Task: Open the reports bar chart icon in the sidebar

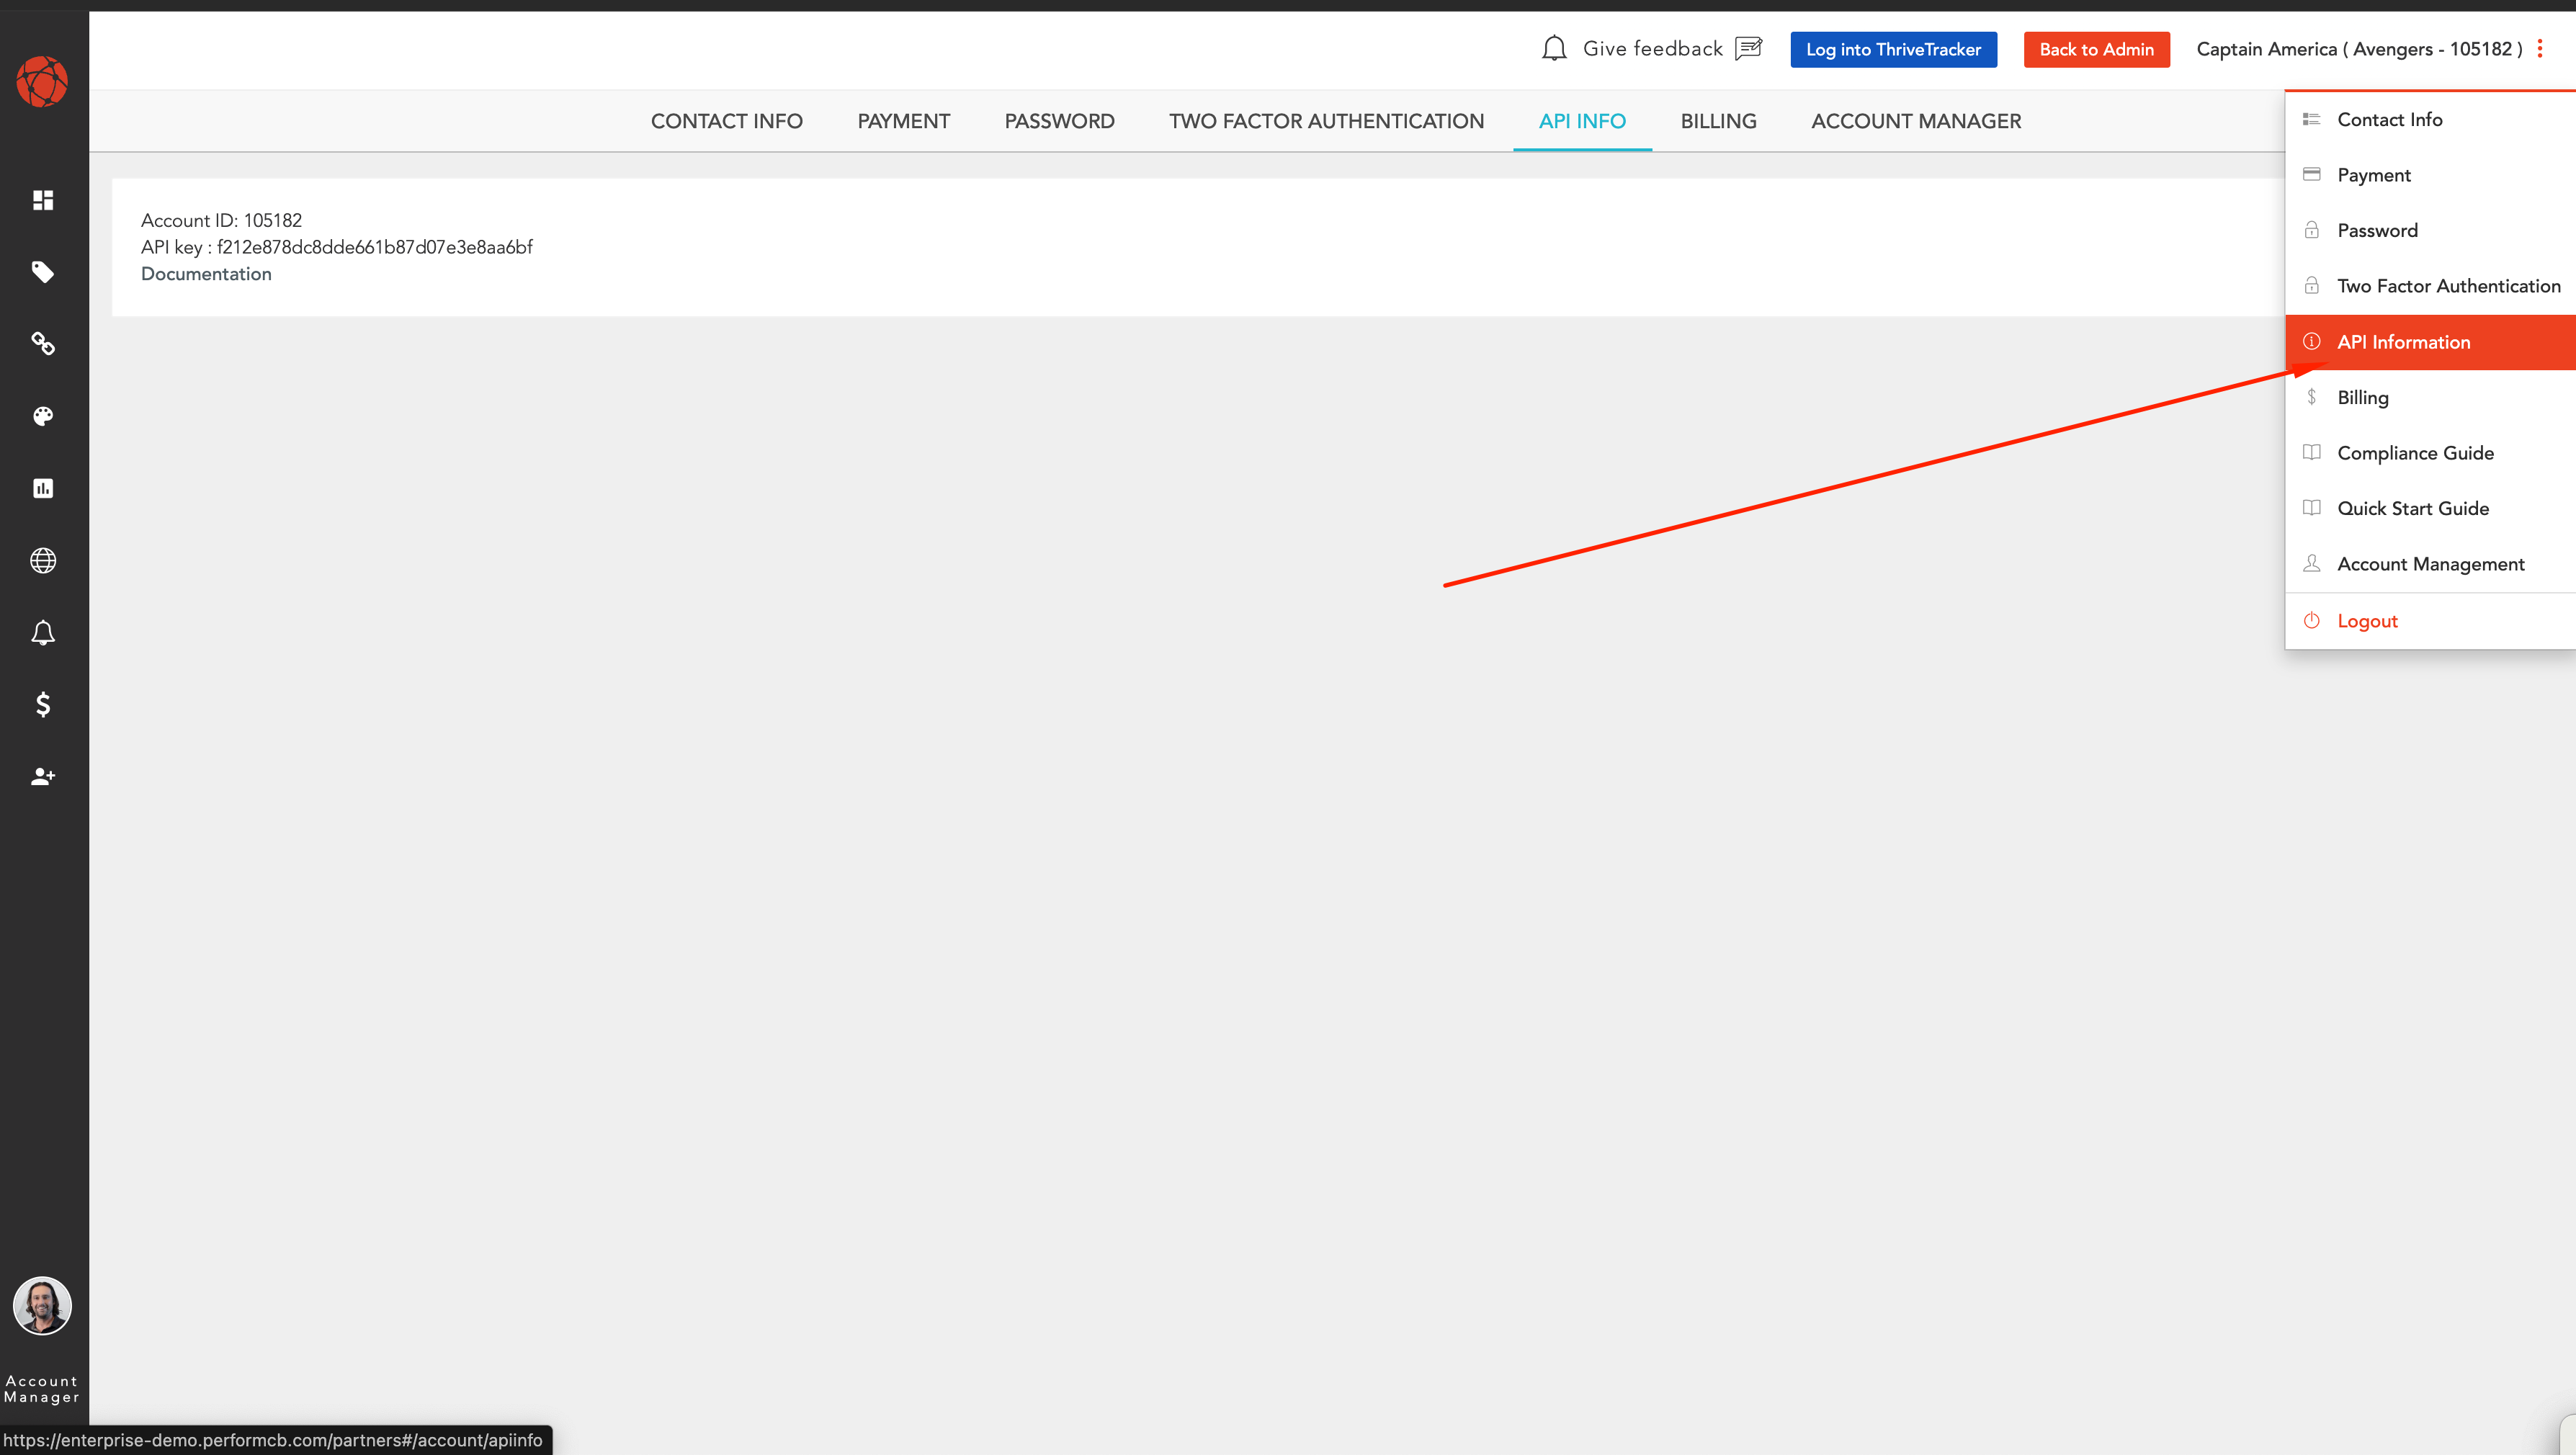Action: [43, 488]
